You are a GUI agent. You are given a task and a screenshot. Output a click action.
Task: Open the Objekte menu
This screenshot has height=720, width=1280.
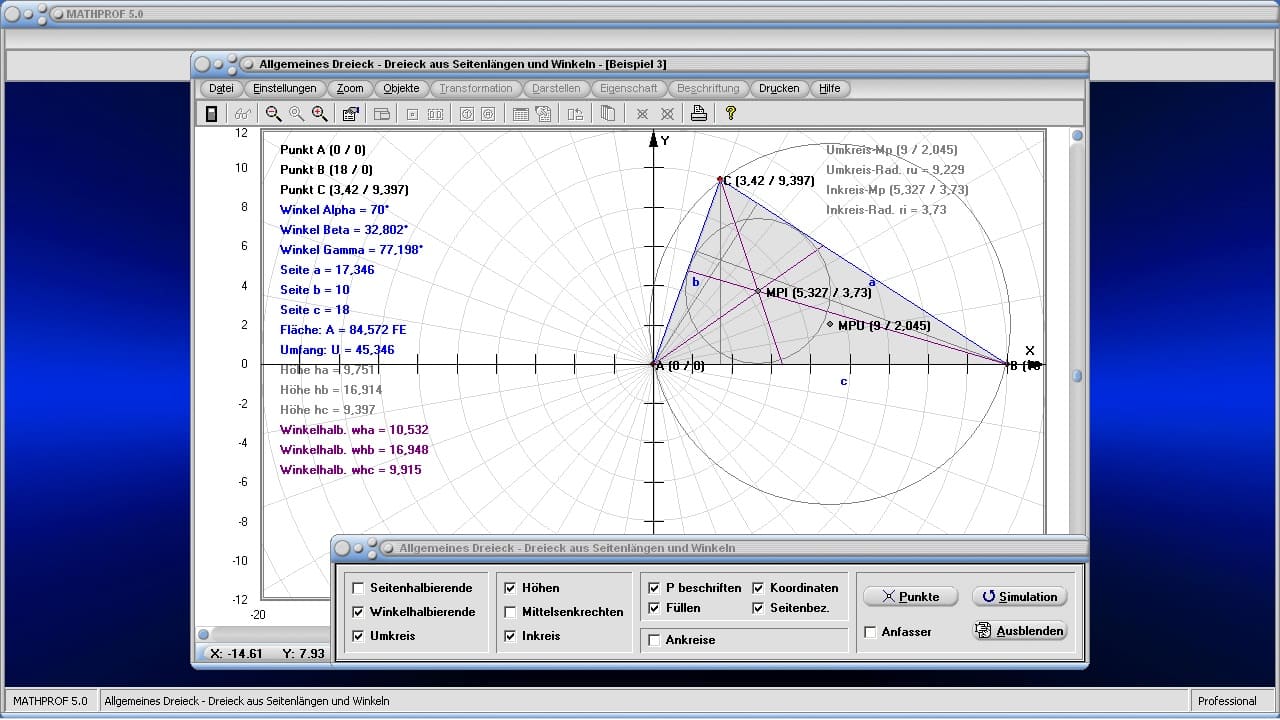(401, 88)
